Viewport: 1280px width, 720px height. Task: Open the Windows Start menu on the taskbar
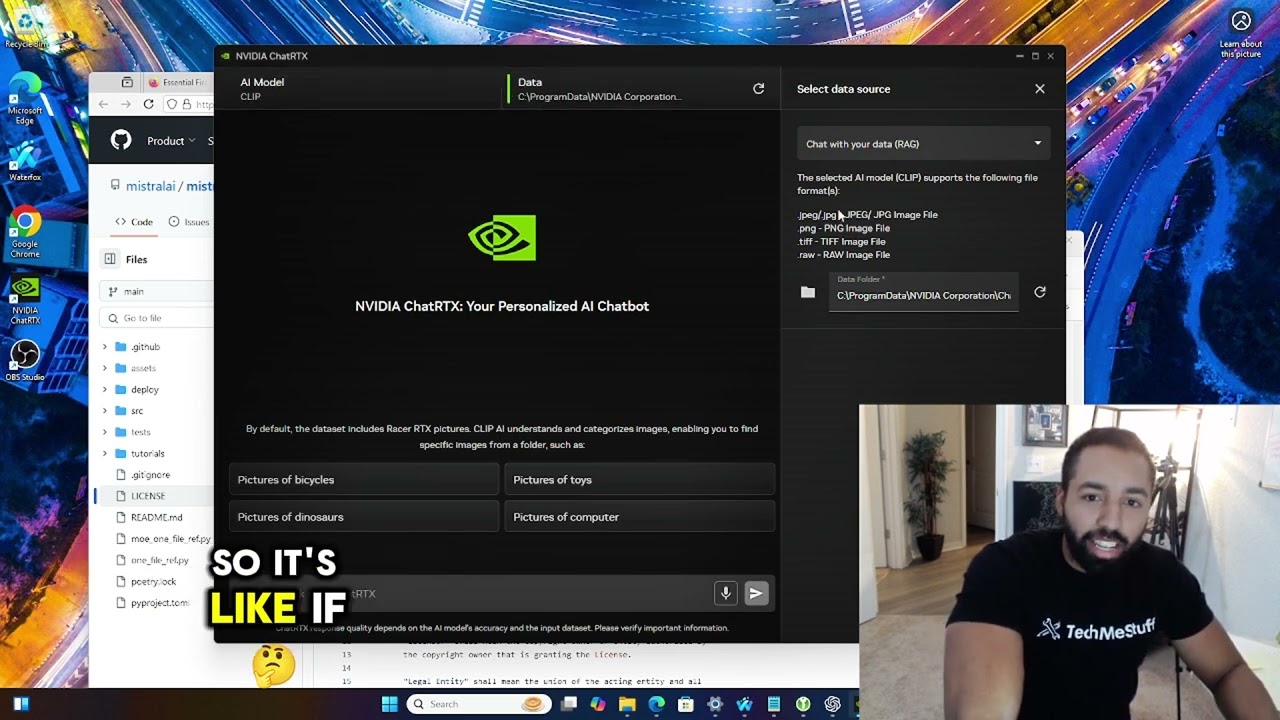pyautogui.click(x=390, y=704)
